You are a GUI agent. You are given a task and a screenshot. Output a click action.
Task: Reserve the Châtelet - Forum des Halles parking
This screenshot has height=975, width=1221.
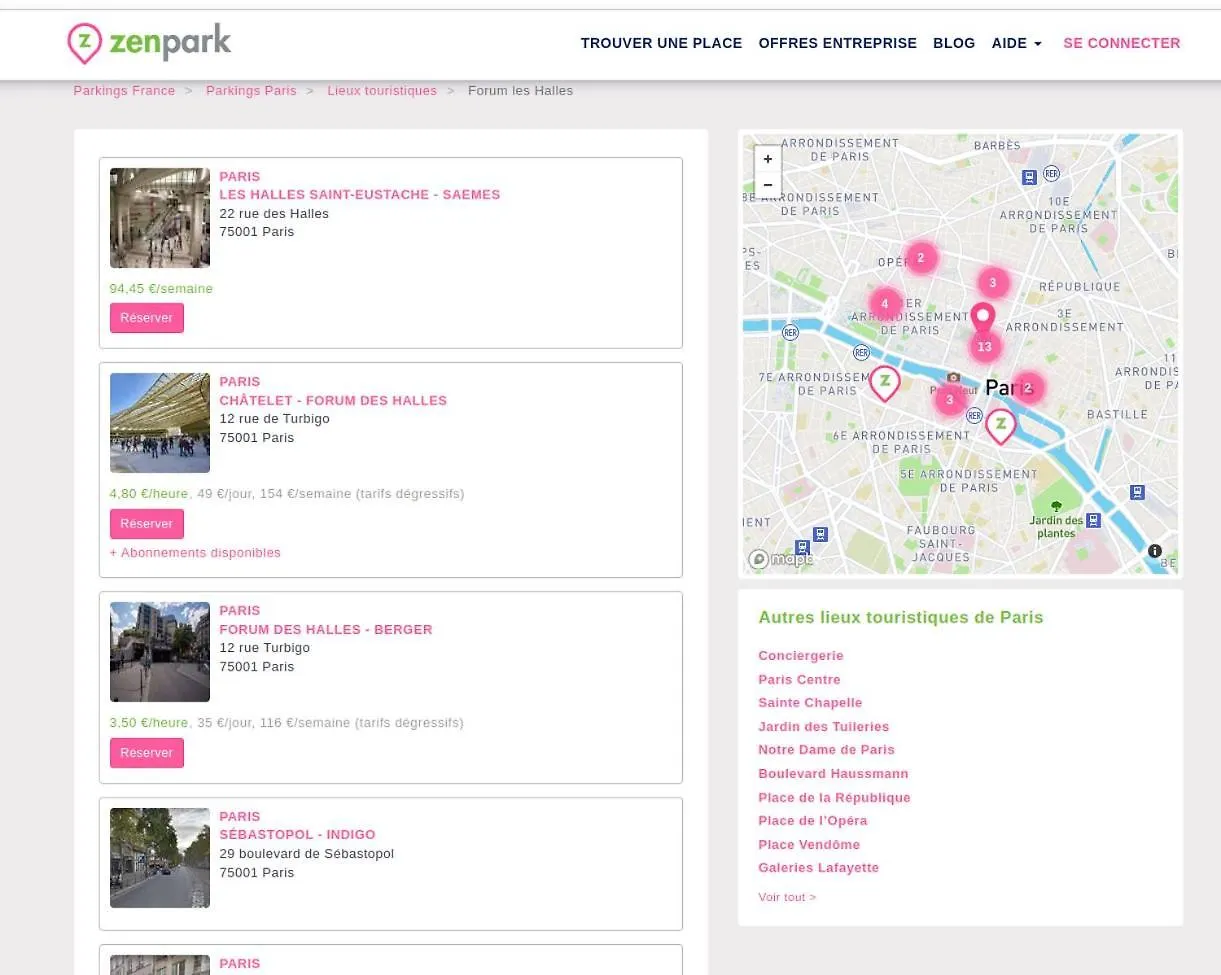point(147,524)
